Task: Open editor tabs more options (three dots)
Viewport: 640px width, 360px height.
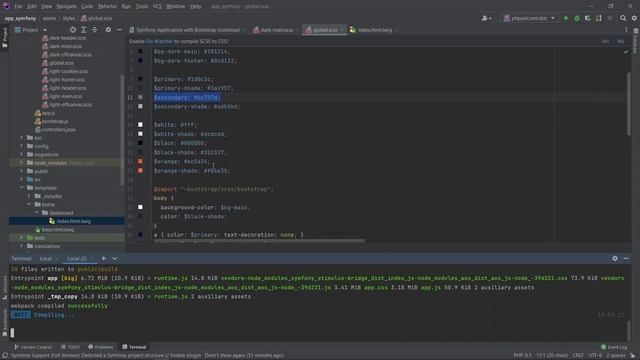Action: tap(626, 30)
